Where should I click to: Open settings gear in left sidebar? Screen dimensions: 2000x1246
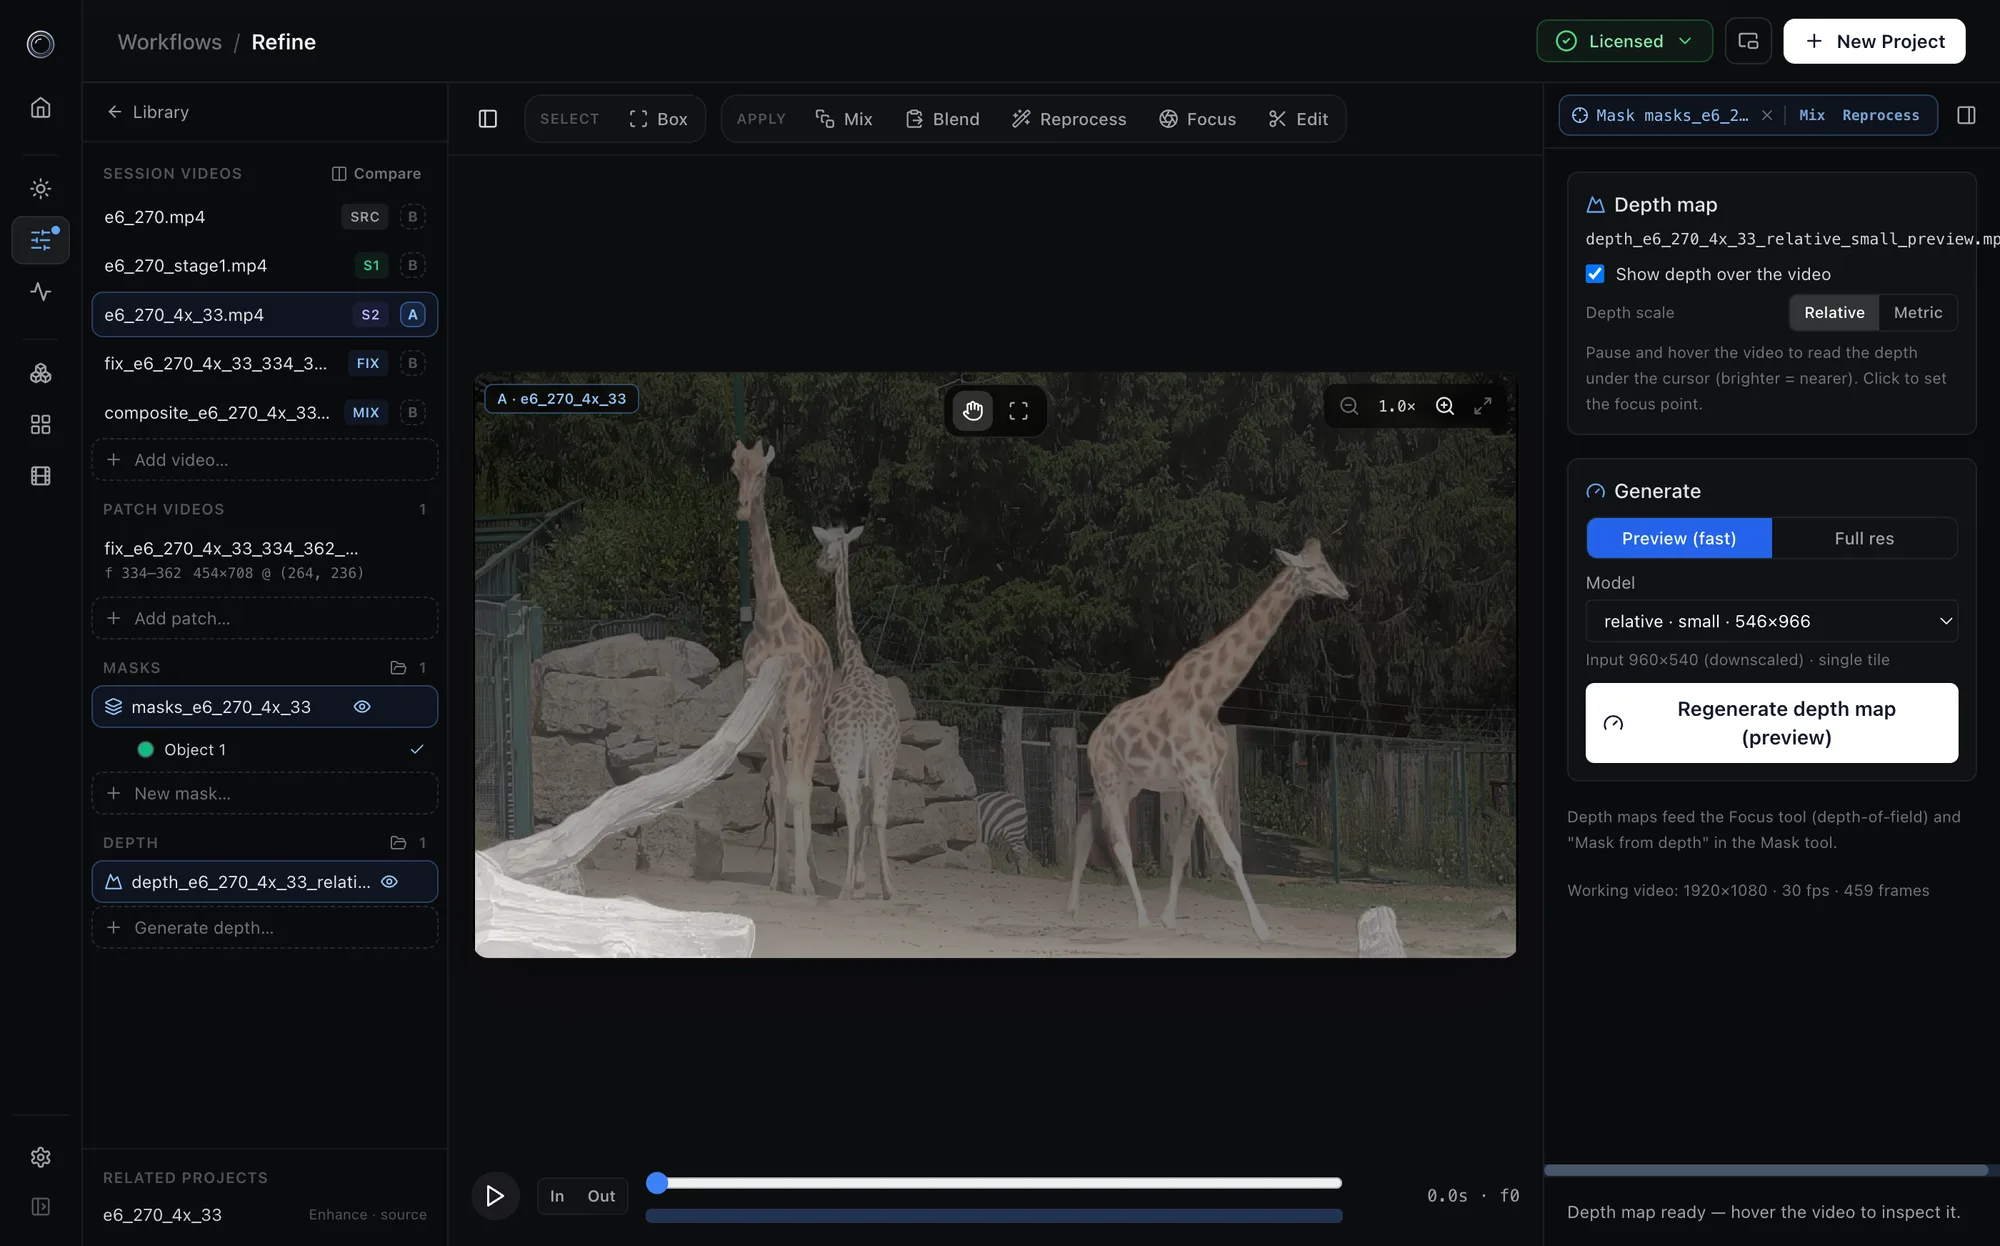point(40,1157)
